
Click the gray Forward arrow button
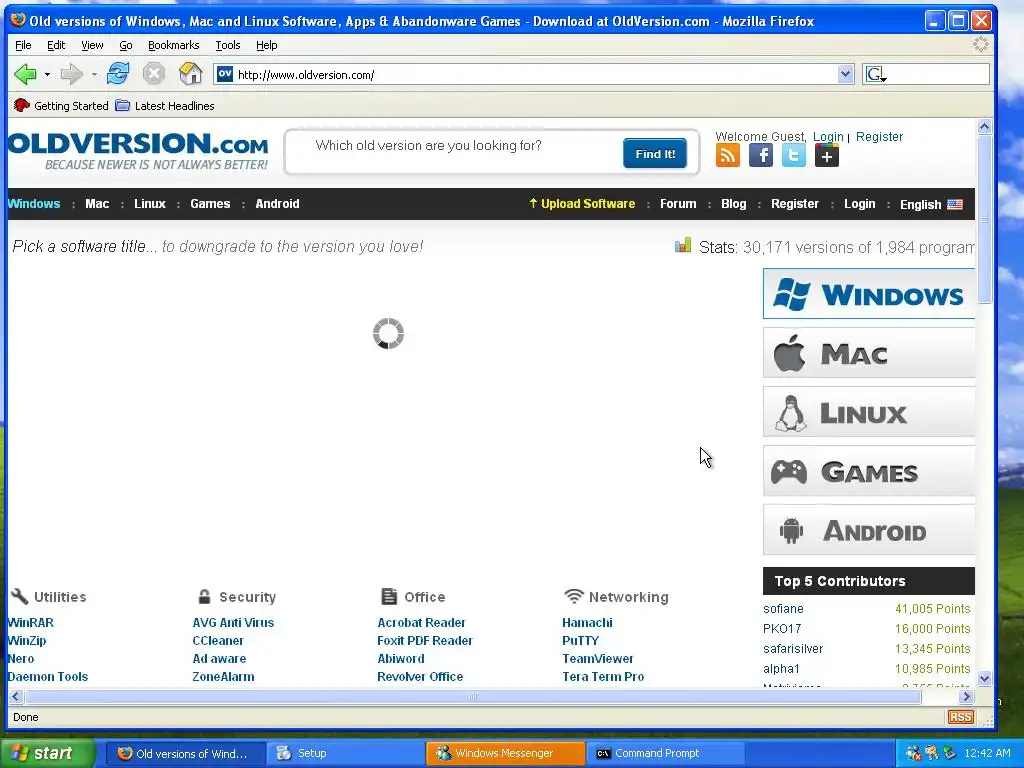pyautogui.click(x=71, y=74)
